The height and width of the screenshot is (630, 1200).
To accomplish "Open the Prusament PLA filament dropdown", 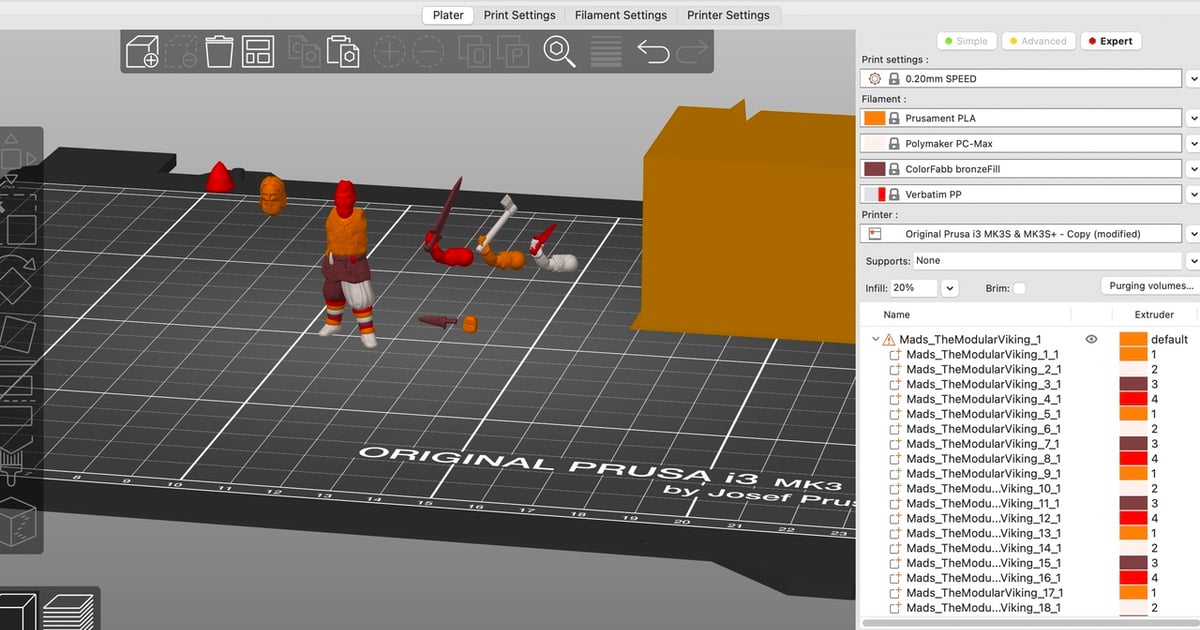I will (x=1193, y=117).
